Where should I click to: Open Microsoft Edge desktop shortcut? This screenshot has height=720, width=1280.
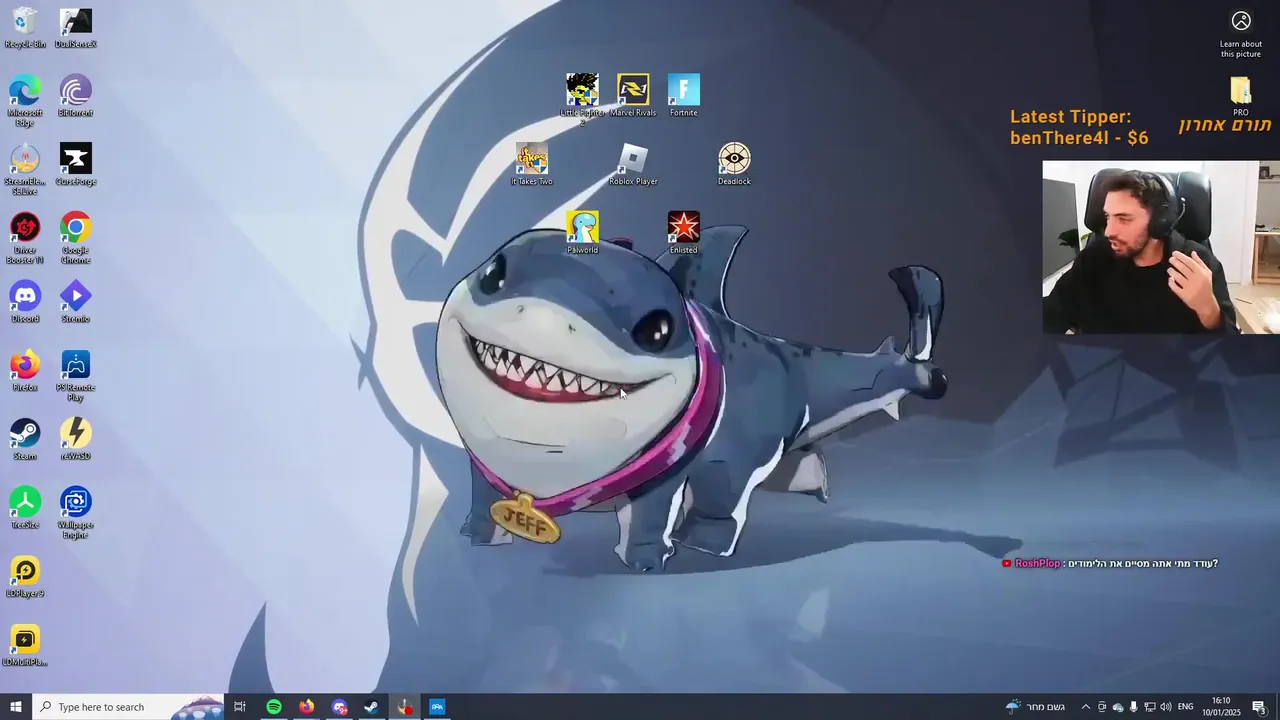click(25, 101)
